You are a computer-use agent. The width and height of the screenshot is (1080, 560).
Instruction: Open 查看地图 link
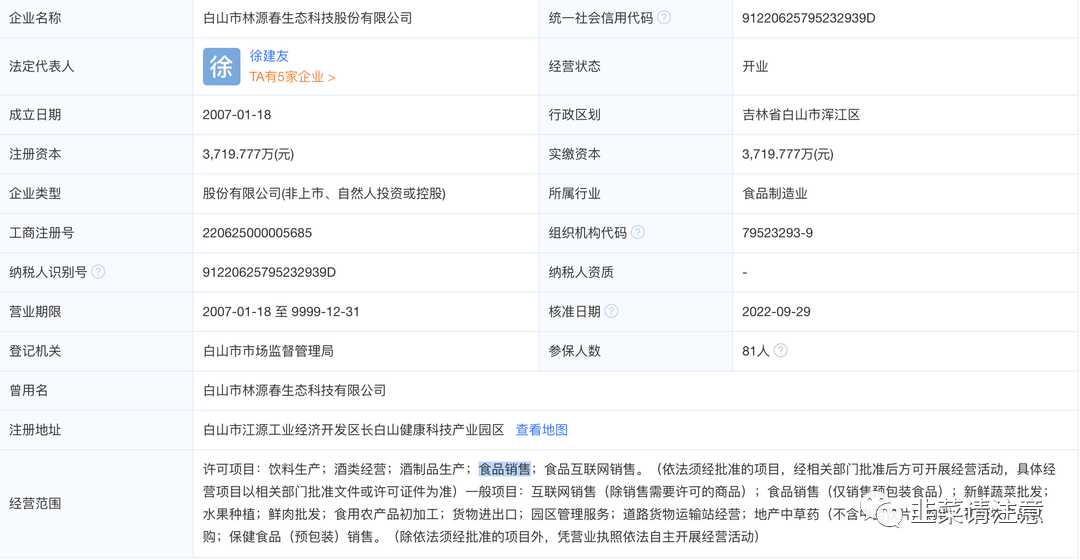coord(542,430)
